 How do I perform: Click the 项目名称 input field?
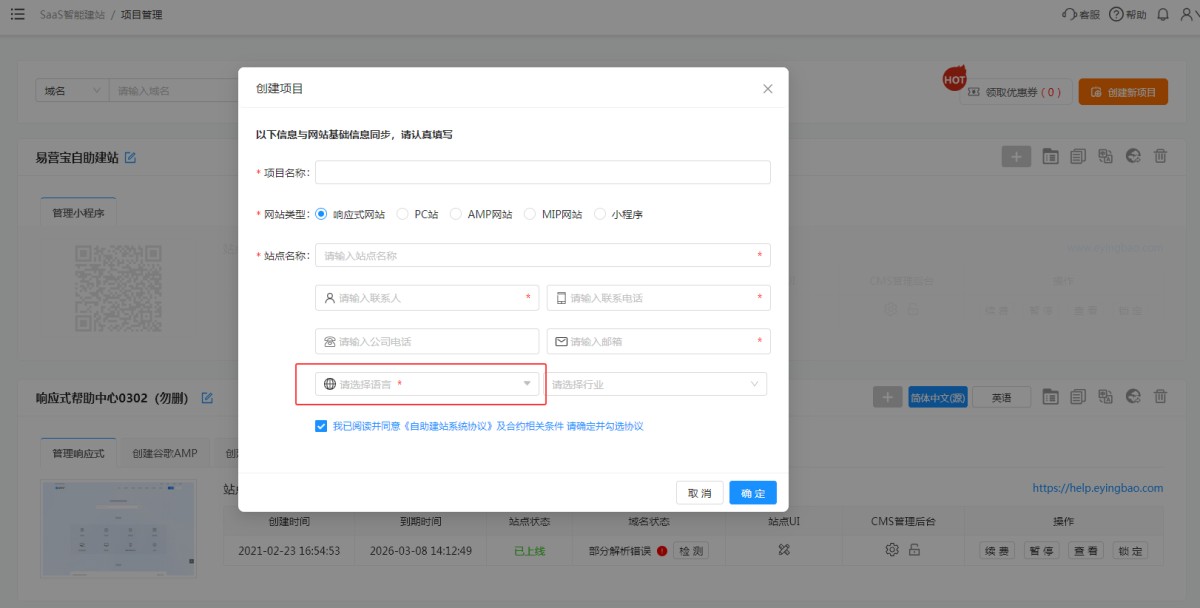[542, 172]
